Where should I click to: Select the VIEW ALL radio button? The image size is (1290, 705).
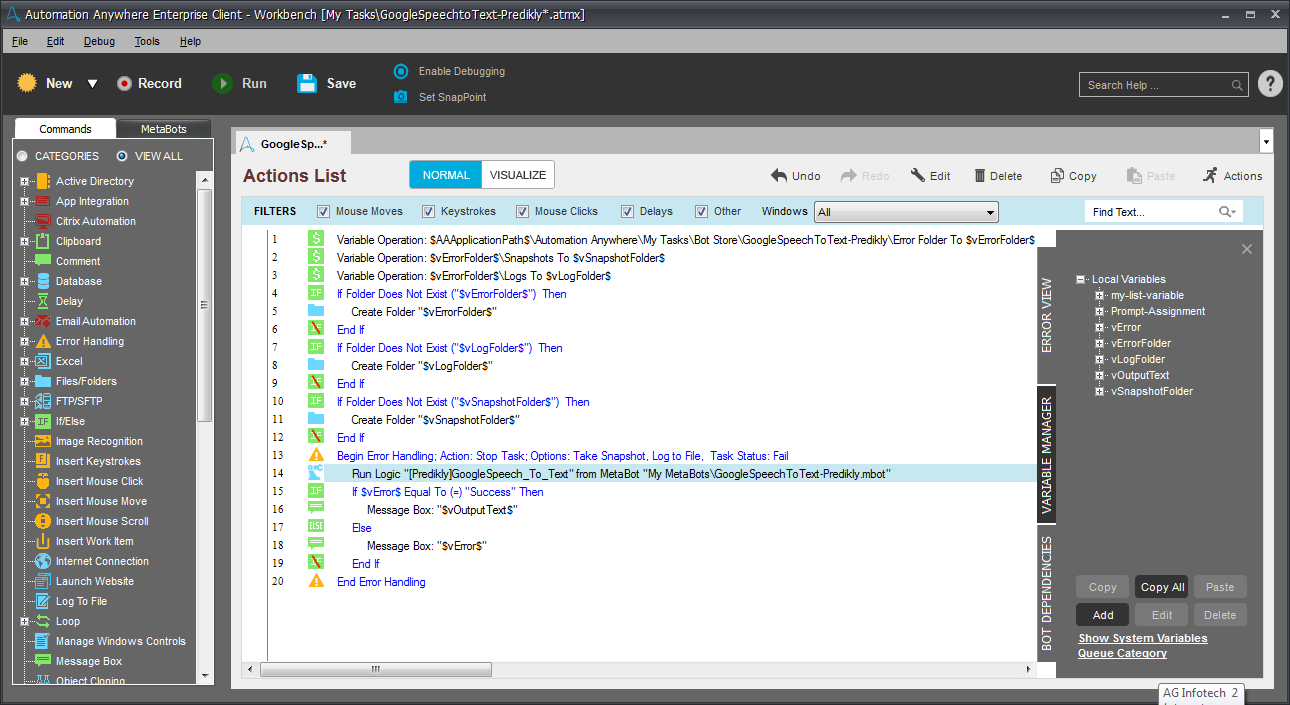[x=122, y=156]
